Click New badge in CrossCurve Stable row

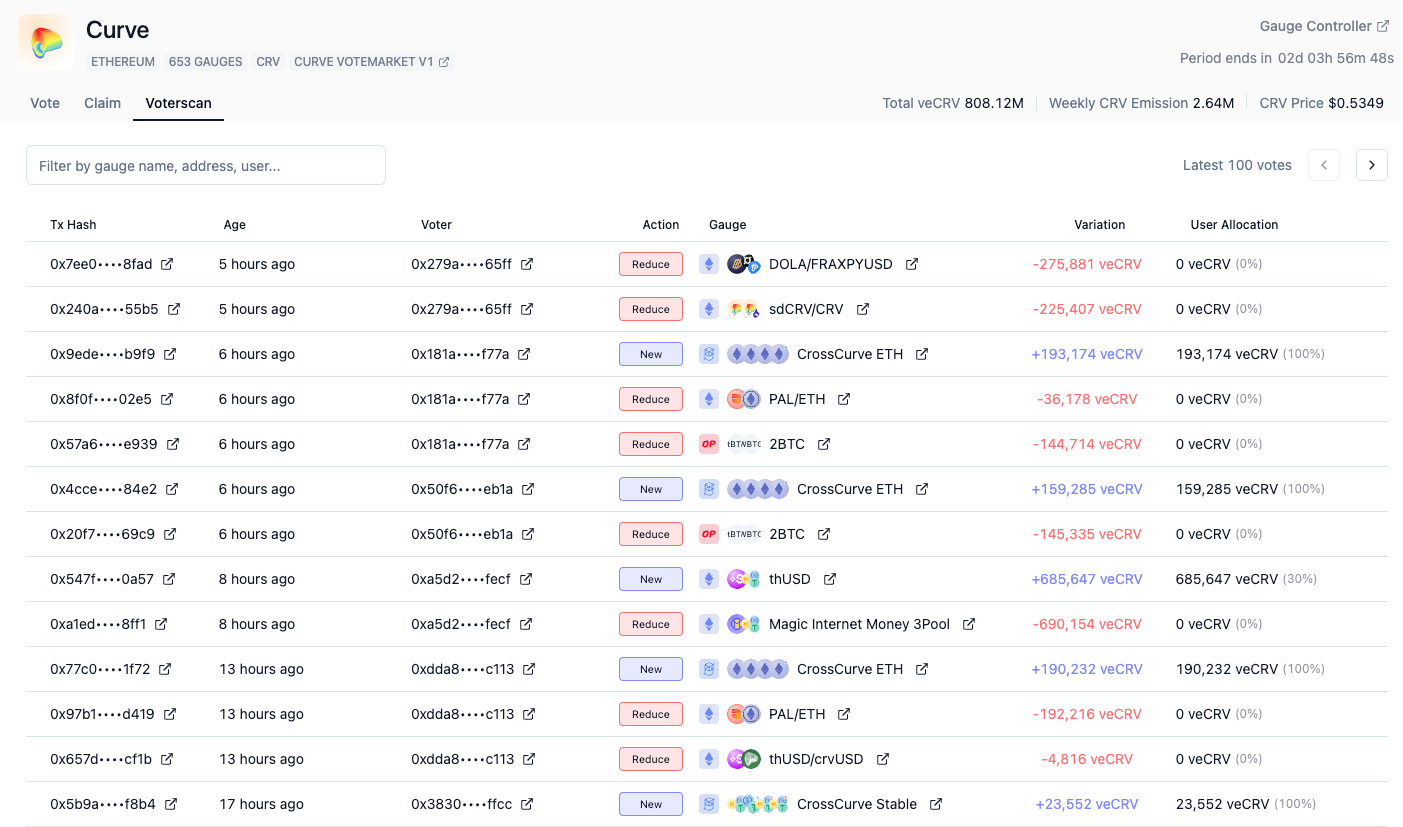[651, 804]
